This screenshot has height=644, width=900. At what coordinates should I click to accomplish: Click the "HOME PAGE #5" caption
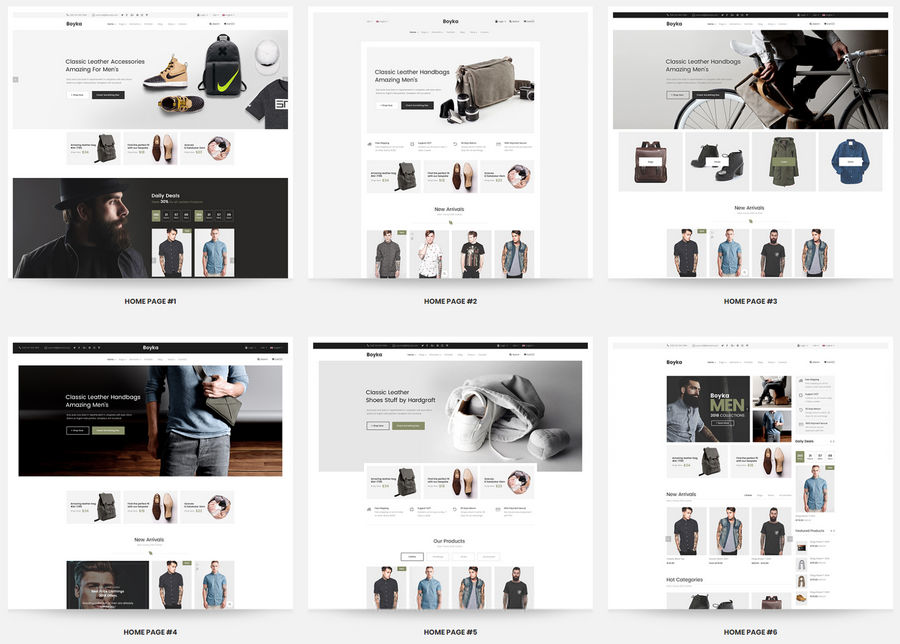(x=451, y=632)
